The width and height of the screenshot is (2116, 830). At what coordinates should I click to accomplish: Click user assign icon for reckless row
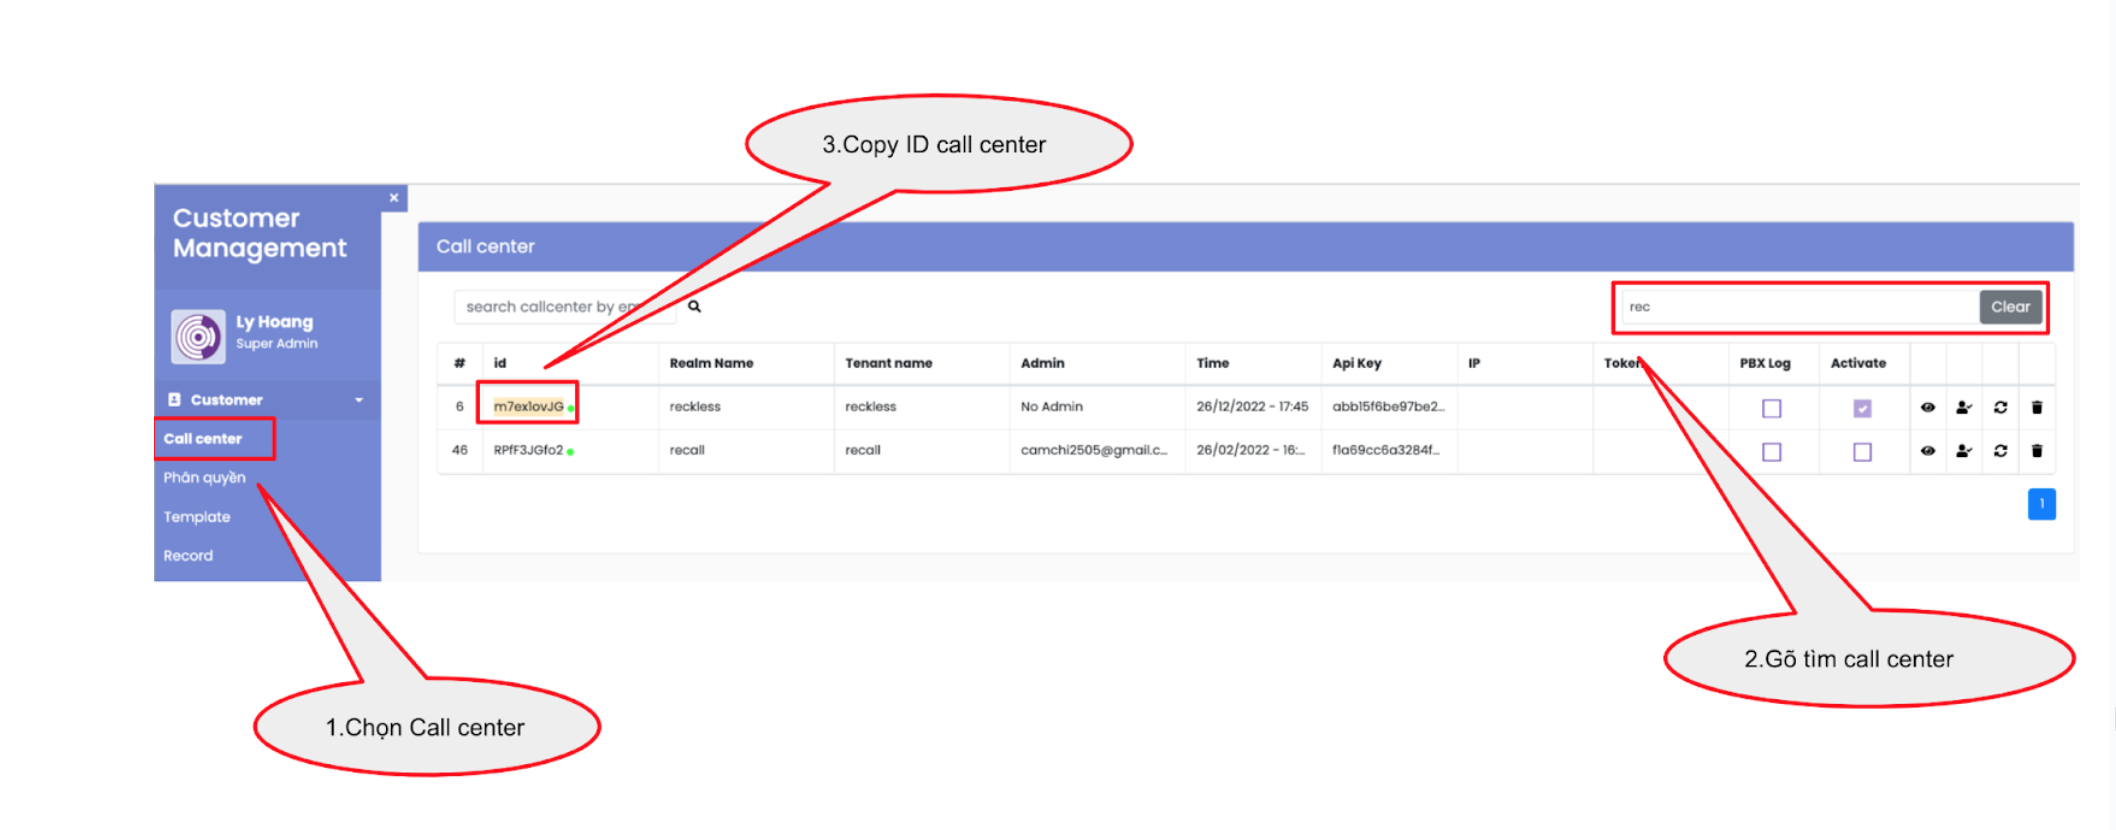tap(1963, 408)
